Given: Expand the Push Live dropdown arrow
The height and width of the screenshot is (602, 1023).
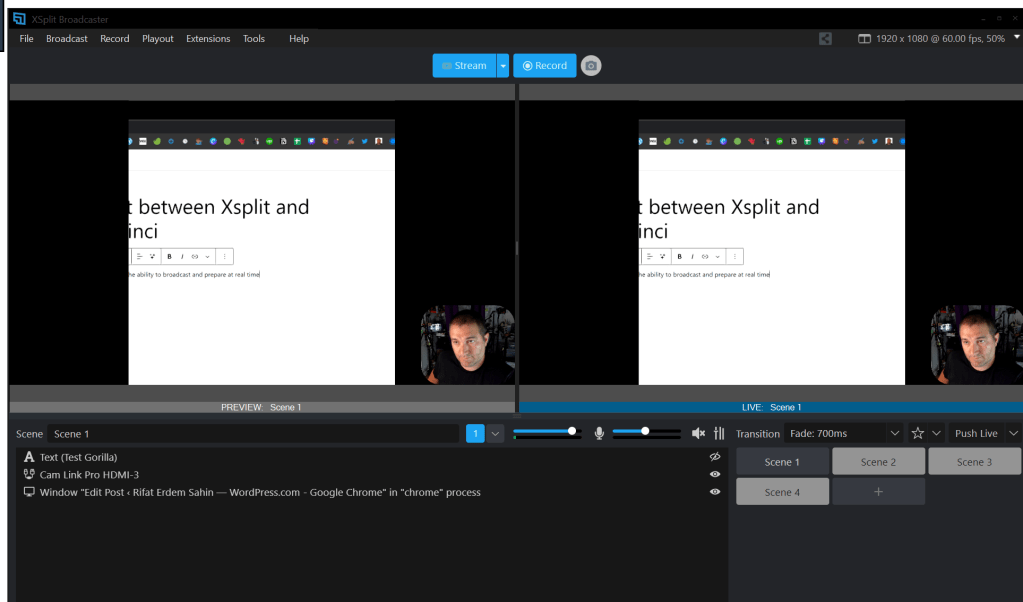Looking at the screenshot, I should tap(1013, 433).
